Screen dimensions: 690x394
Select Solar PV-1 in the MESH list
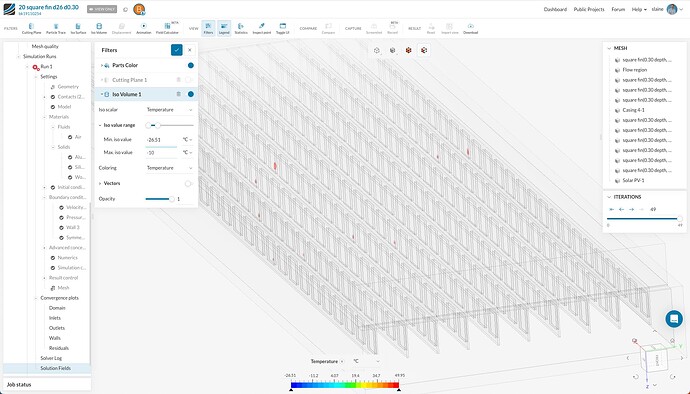(633, 180)
